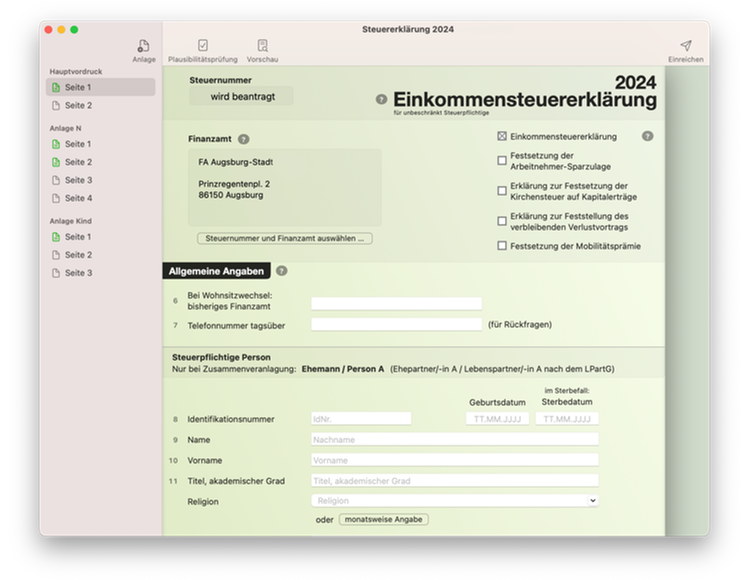Click Steuernummer und Finanzamt auswählen button
The image size is (749, 580).
pos(285,239)
